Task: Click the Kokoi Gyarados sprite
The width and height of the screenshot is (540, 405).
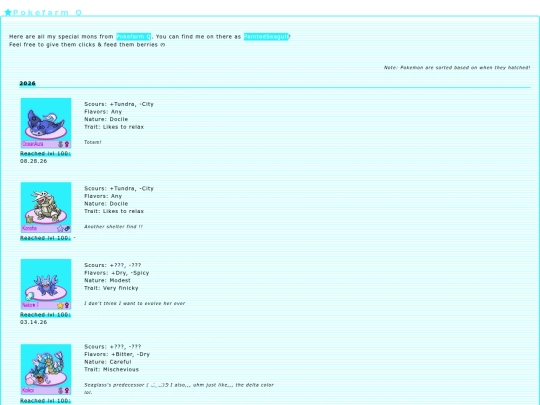Action: coord(48,367)
